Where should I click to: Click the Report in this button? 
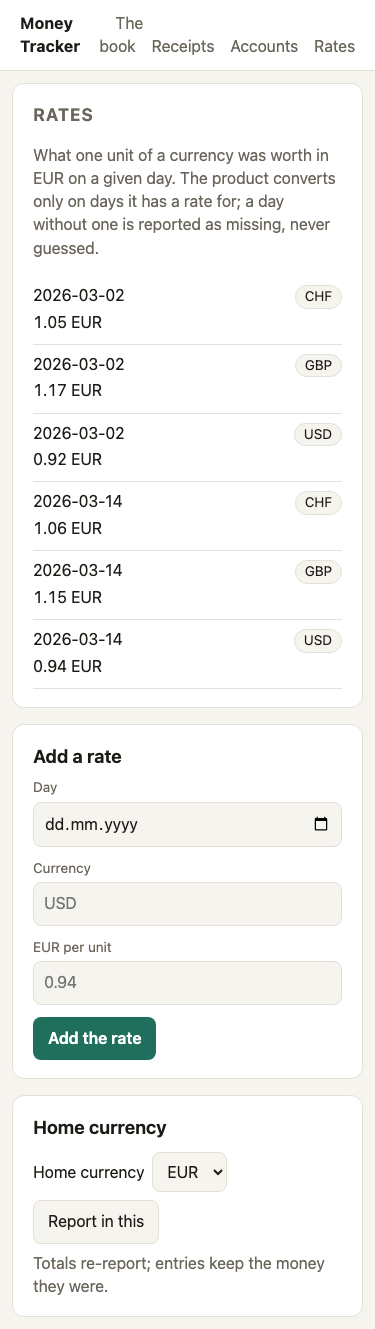(x=96, y=1221)
